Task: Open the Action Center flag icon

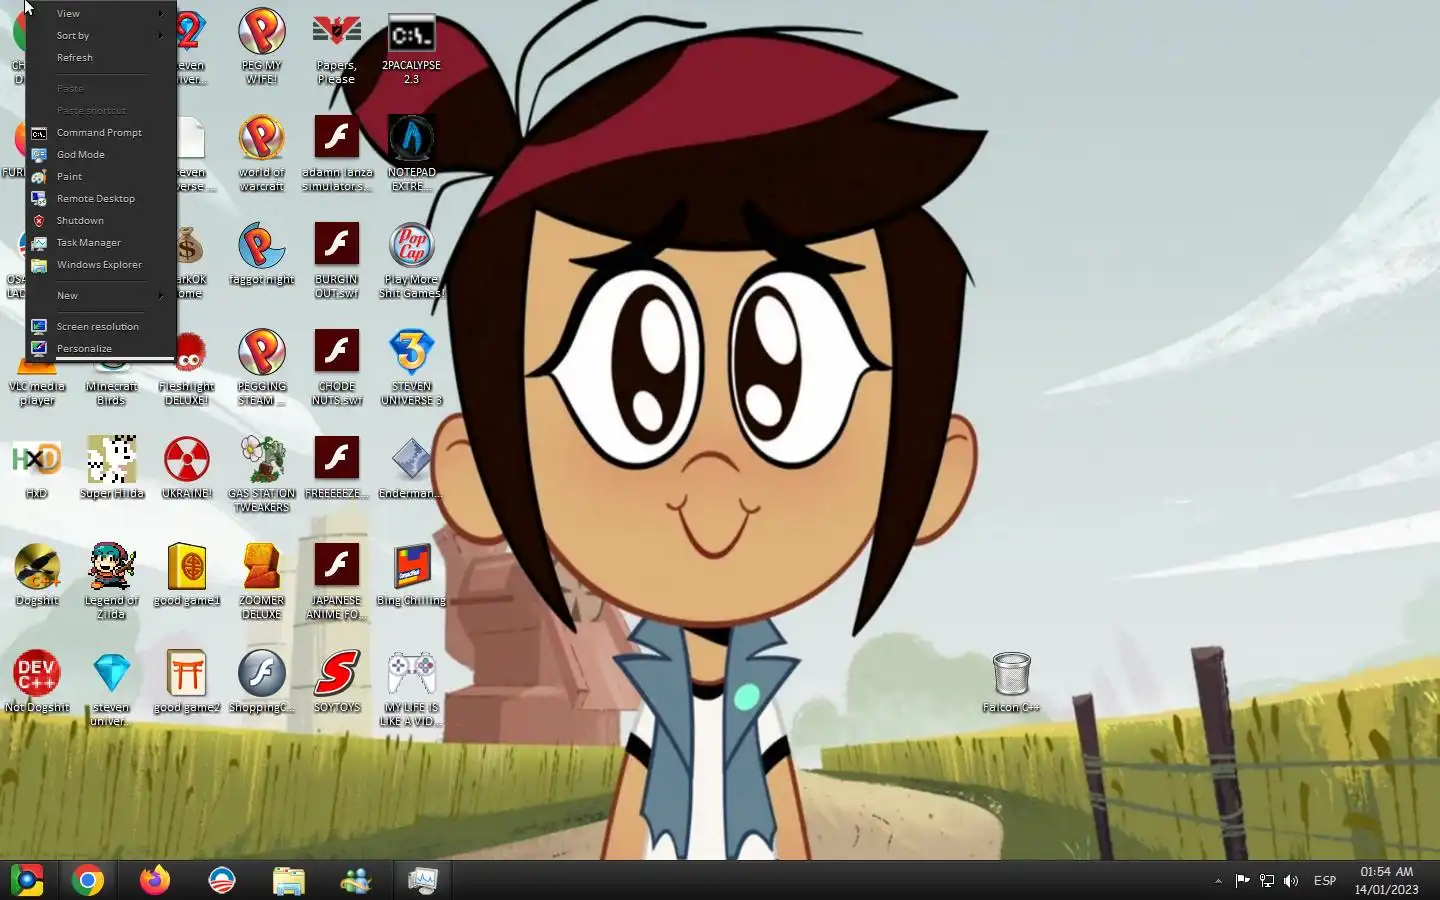Action: click(x=1242, y=881)
